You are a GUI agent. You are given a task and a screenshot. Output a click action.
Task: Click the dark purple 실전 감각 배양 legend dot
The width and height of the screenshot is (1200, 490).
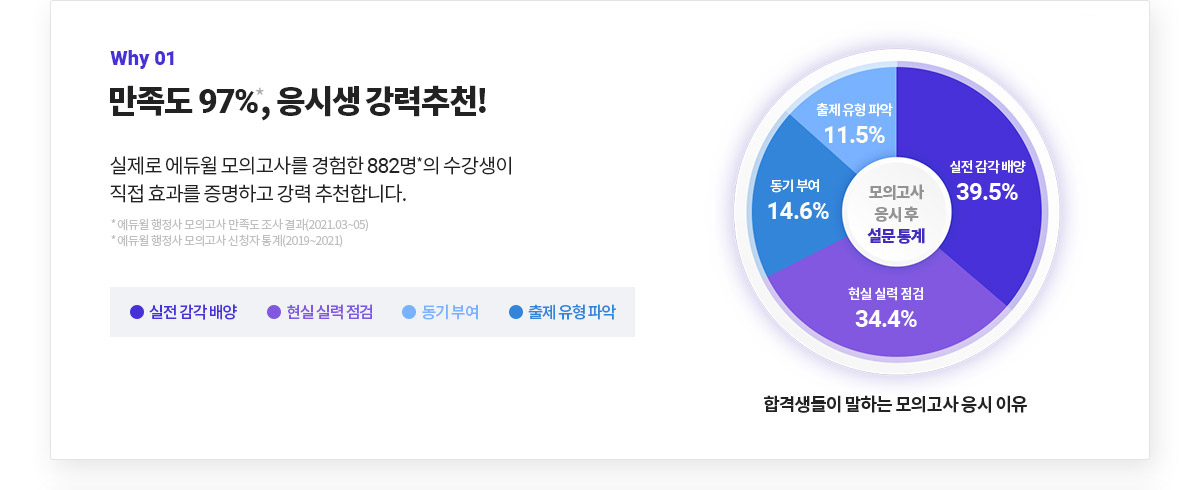pos(138,312)
